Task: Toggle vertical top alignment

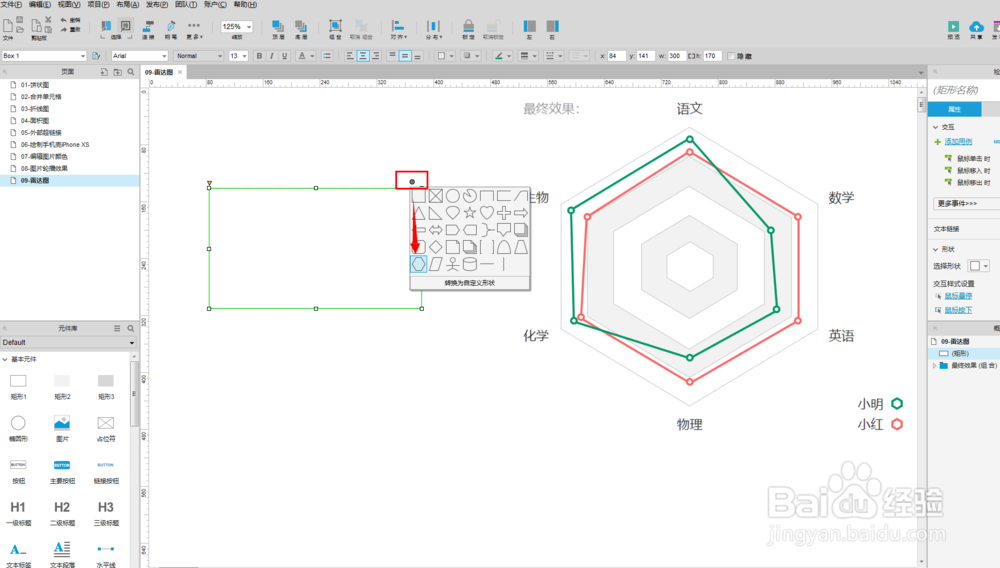Action: pyautogui.click(x=392, y=56)
